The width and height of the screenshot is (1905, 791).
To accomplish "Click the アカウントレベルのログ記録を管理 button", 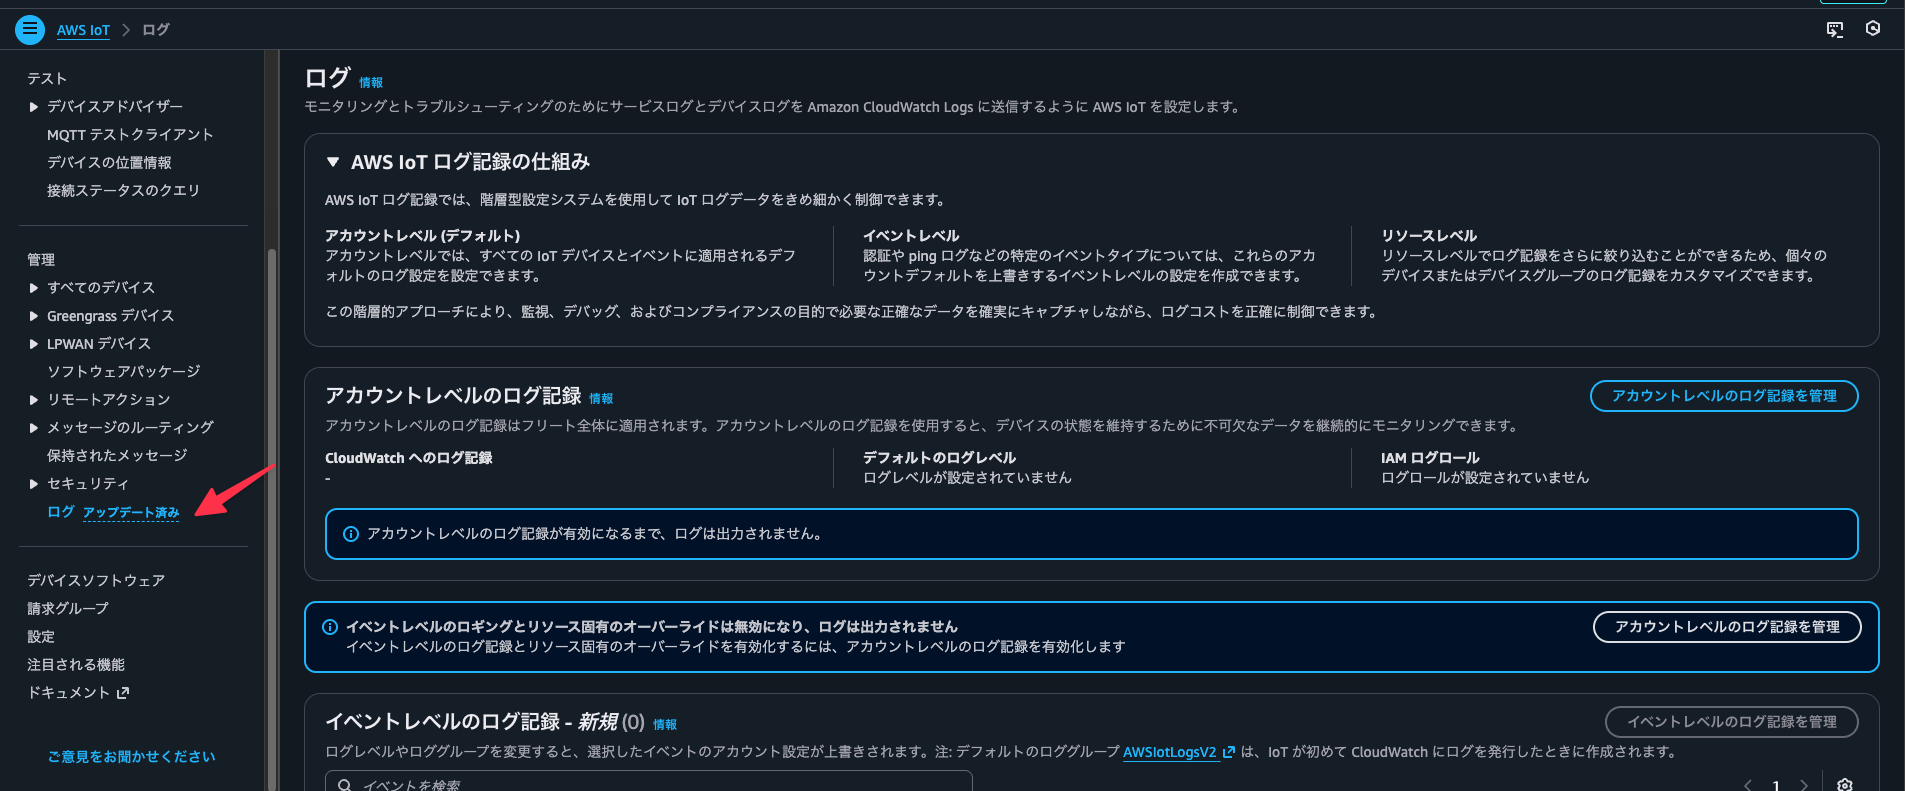I will pos(1723,396).
